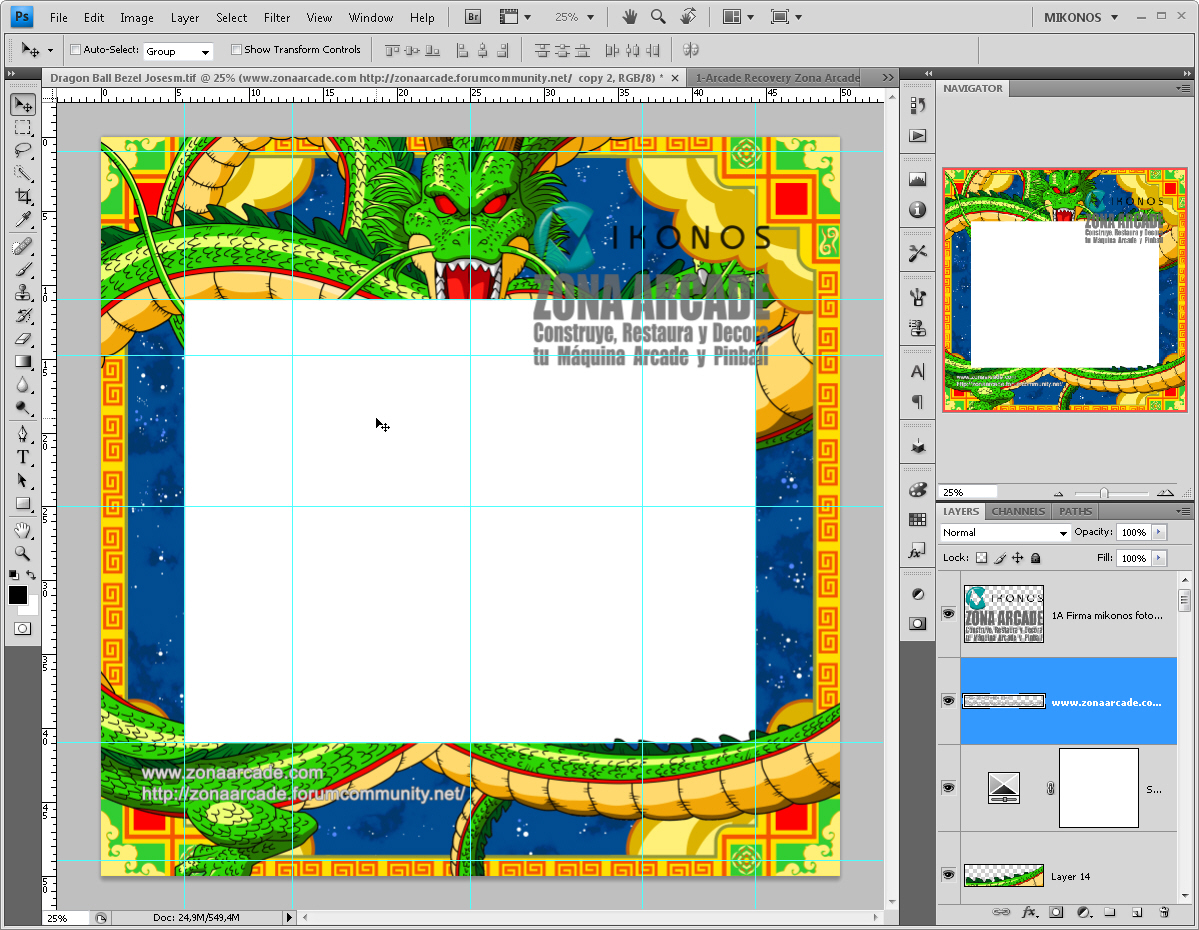Viewport: 1199px width, 930px height.
Task: Select the Blur tool
Action: point(23,385)
